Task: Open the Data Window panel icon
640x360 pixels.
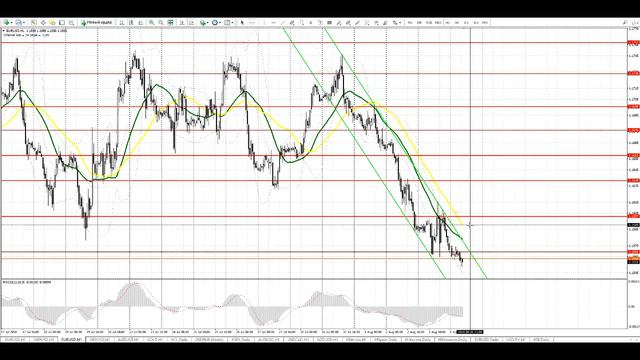Action: pos(43,22)
